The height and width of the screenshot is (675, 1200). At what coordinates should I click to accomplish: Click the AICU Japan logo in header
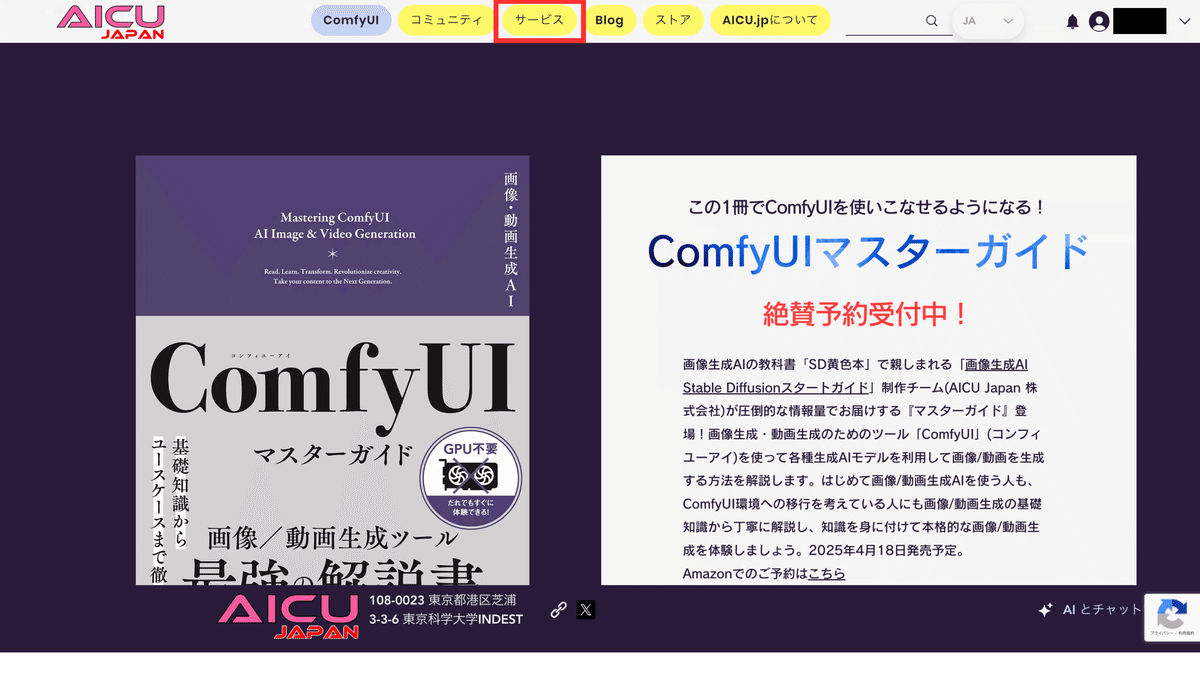click(111, 21)
